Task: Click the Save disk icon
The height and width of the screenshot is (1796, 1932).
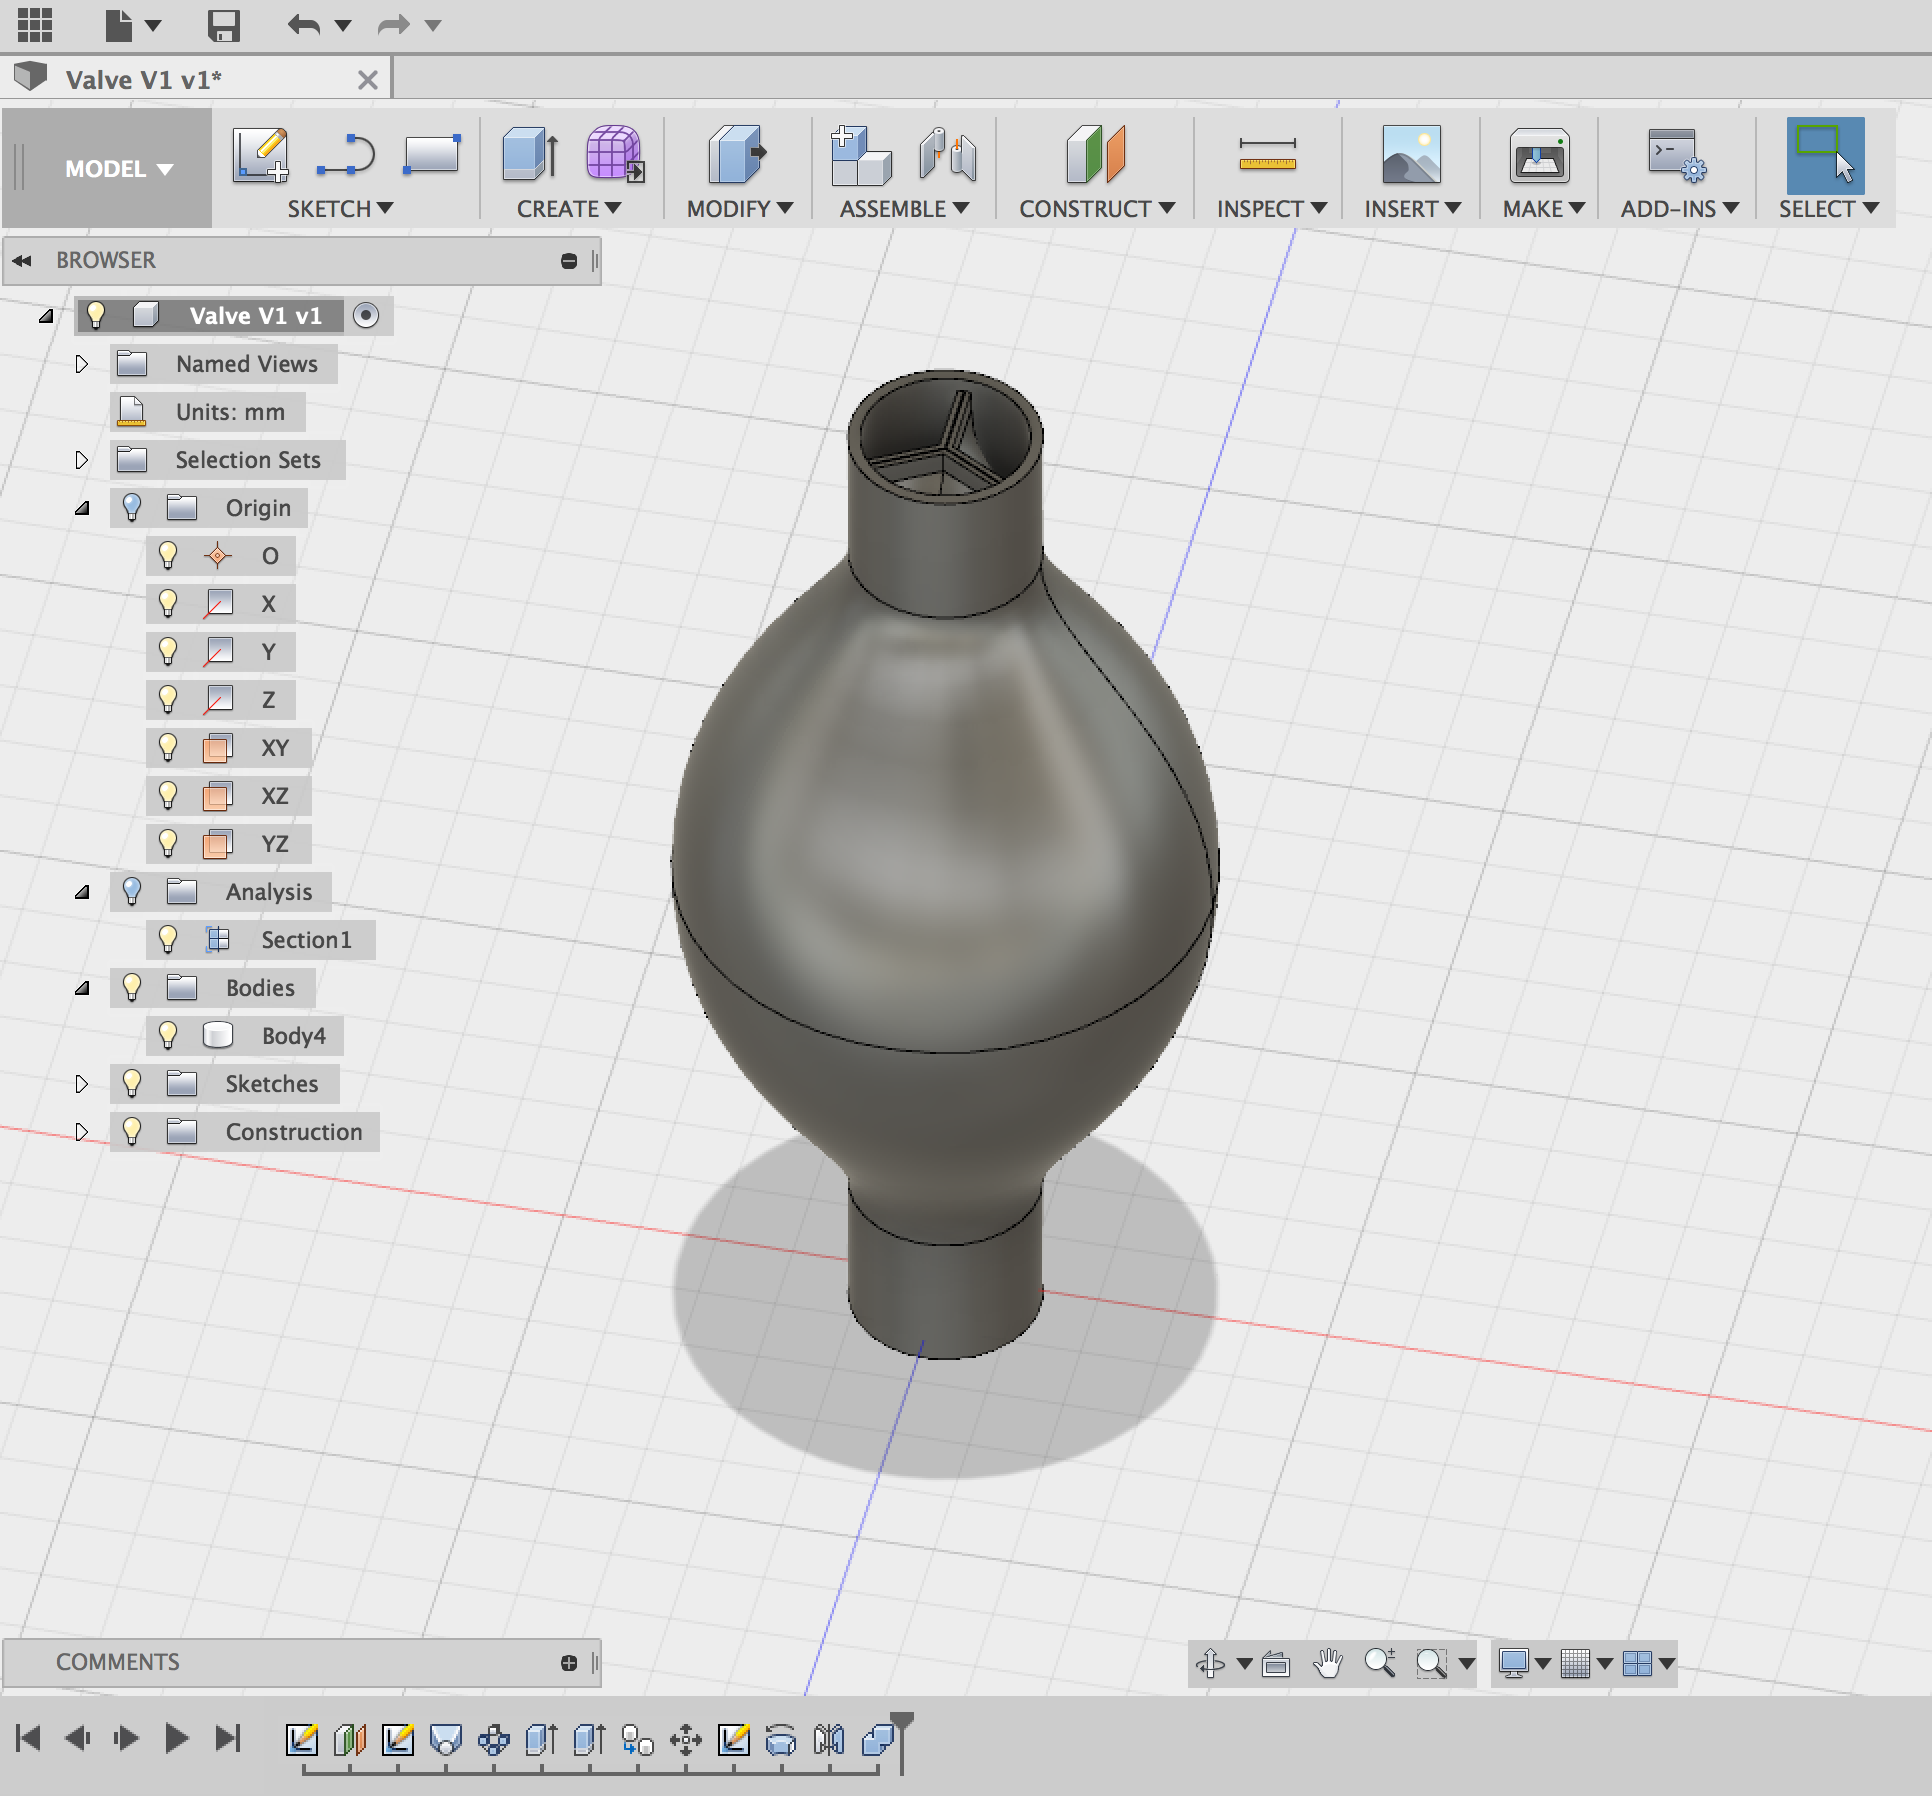Action: tap(223, 25)
